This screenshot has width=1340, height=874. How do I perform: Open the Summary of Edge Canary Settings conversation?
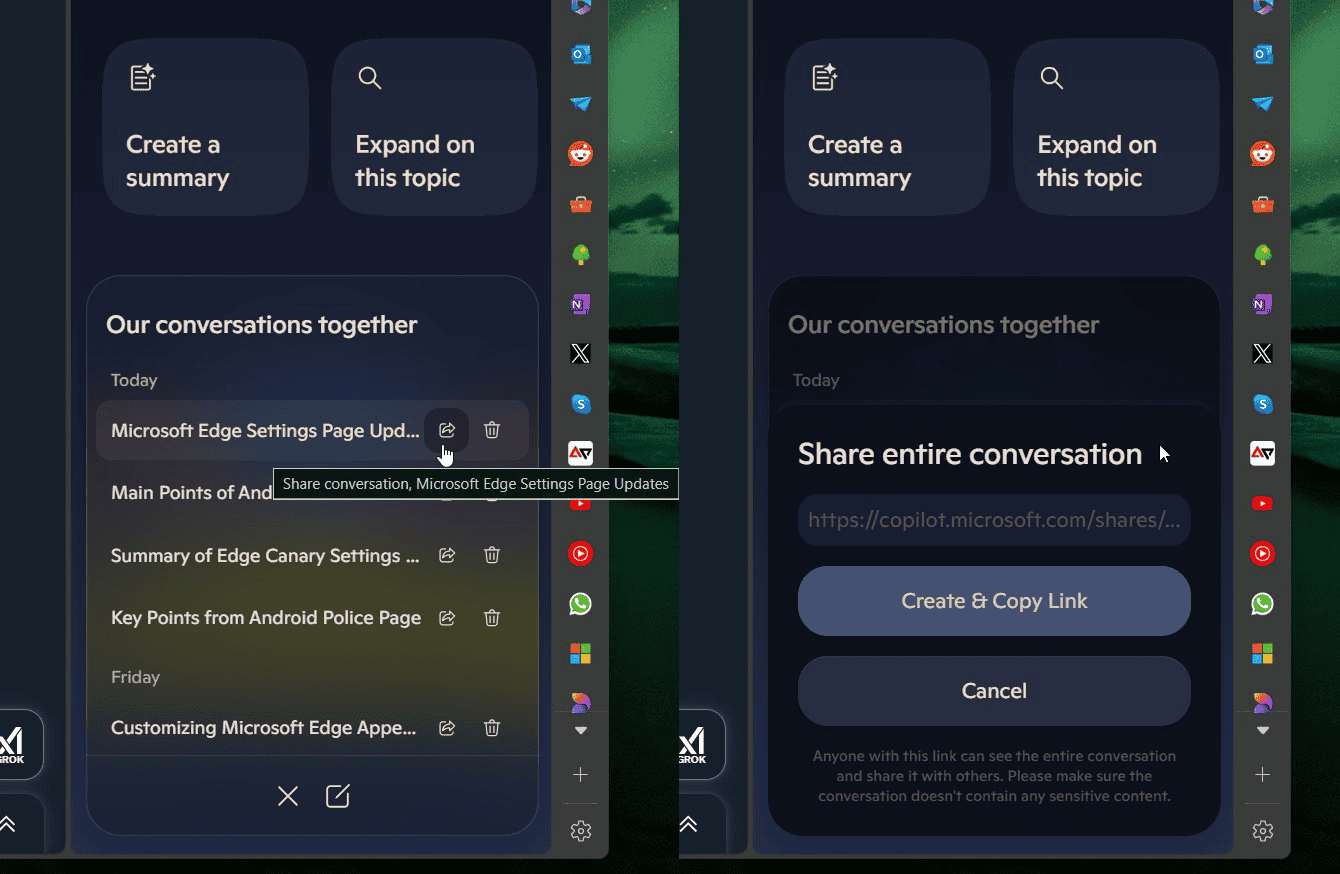tap(265, 556)
